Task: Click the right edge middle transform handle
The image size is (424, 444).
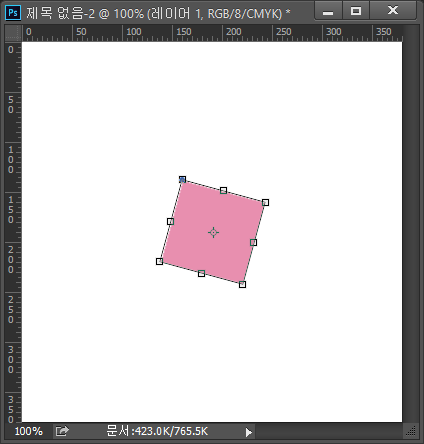Action: click(253, 242)
